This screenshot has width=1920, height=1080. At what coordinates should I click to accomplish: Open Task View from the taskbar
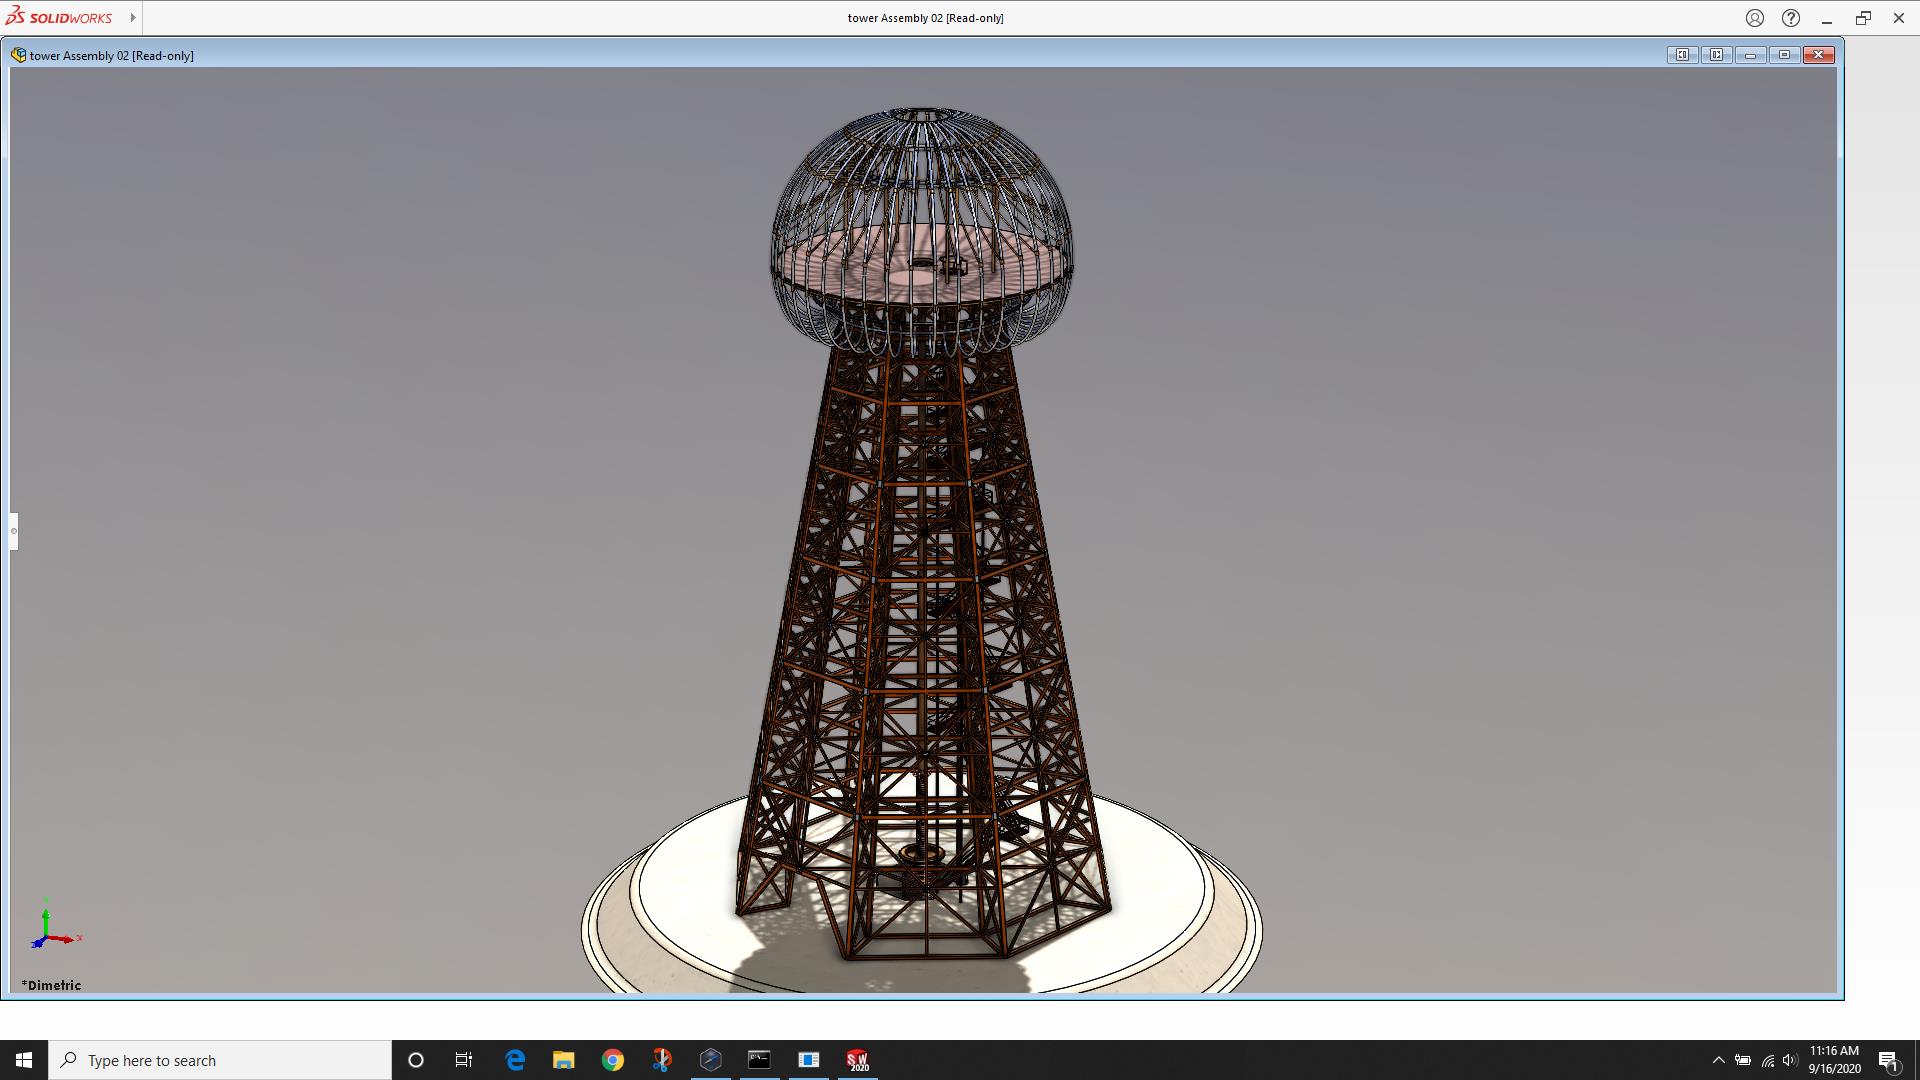464,1060
